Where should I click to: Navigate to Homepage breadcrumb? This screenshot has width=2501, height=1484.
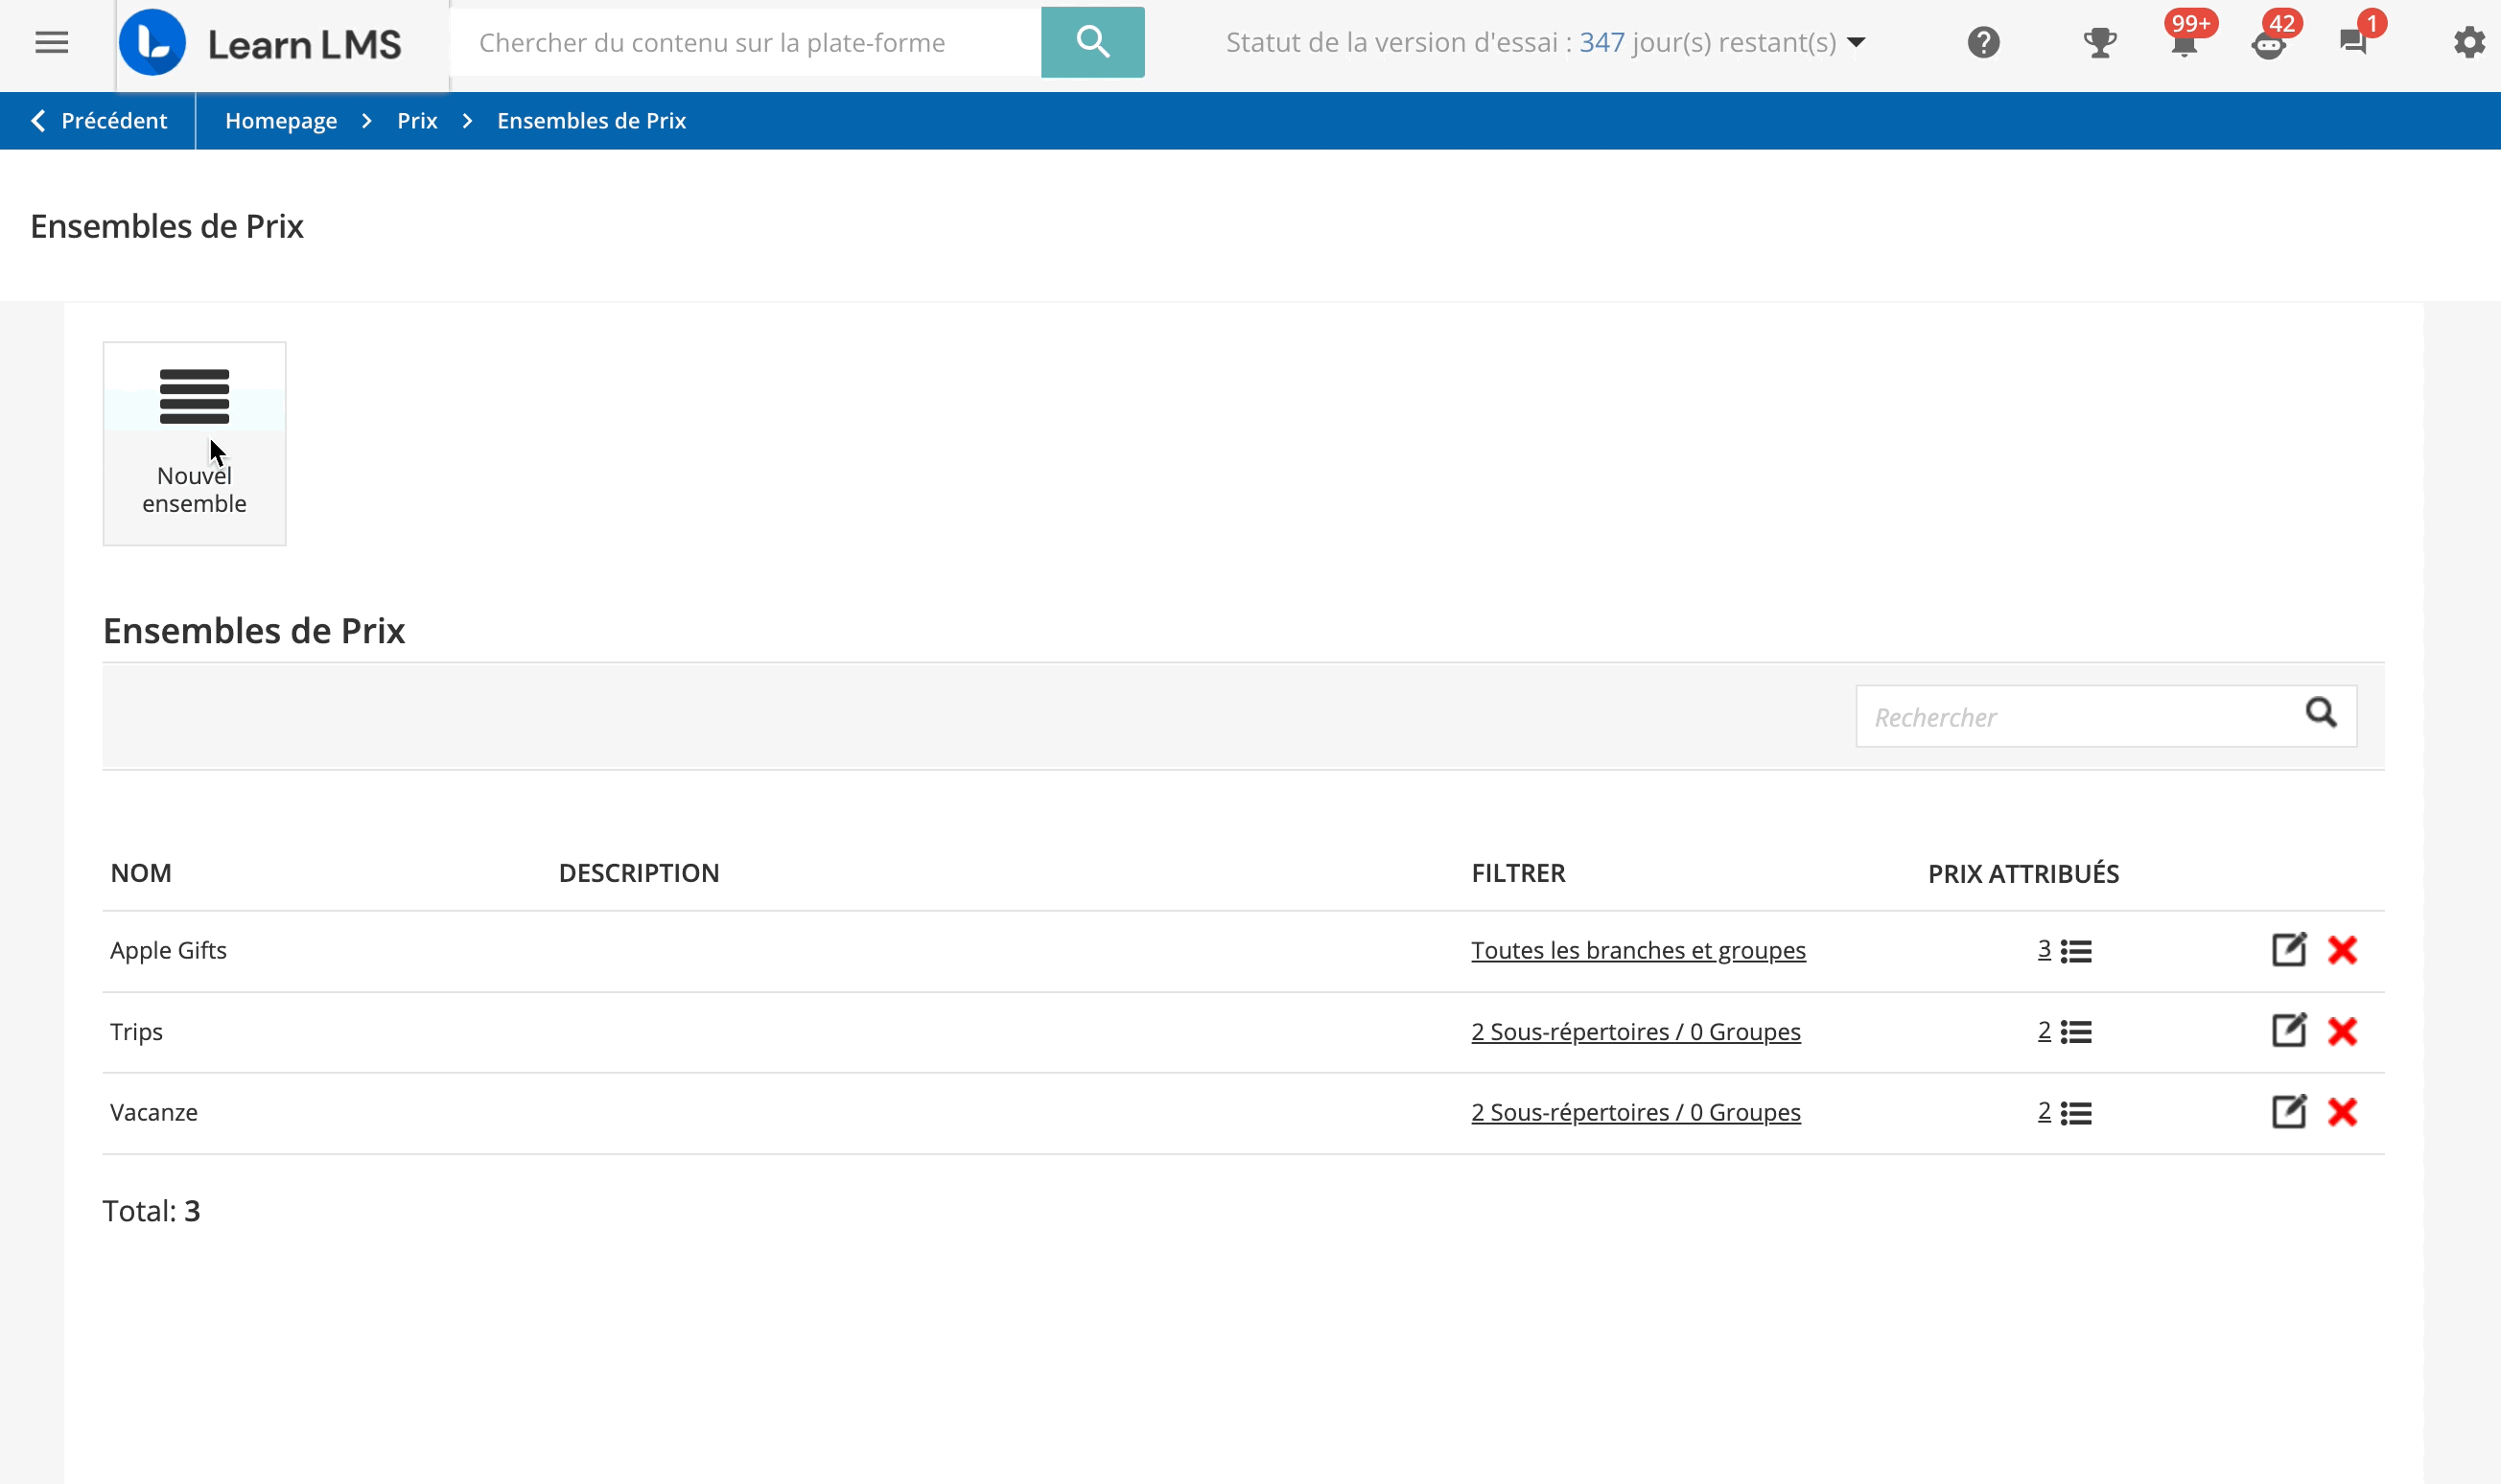281,121
